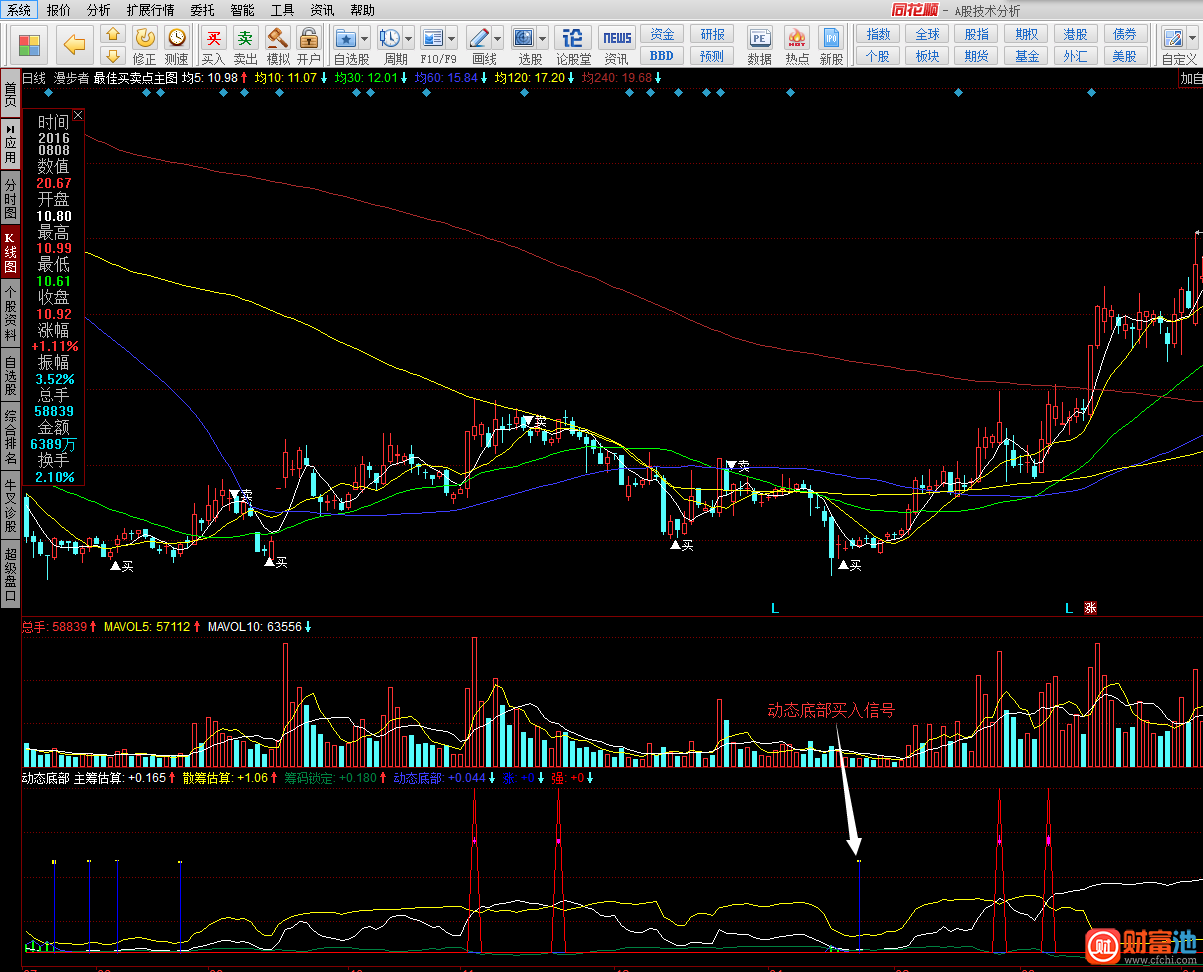Close the price info panel with X
The image size is (1203, 972).
click(78, 115)
